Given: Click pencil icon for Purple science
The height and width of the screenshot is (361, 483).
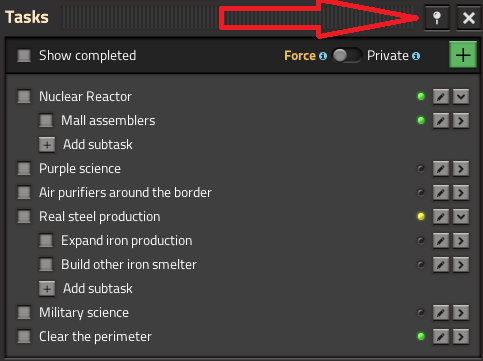Looking at the screenshot, I should tap(441, 169).
